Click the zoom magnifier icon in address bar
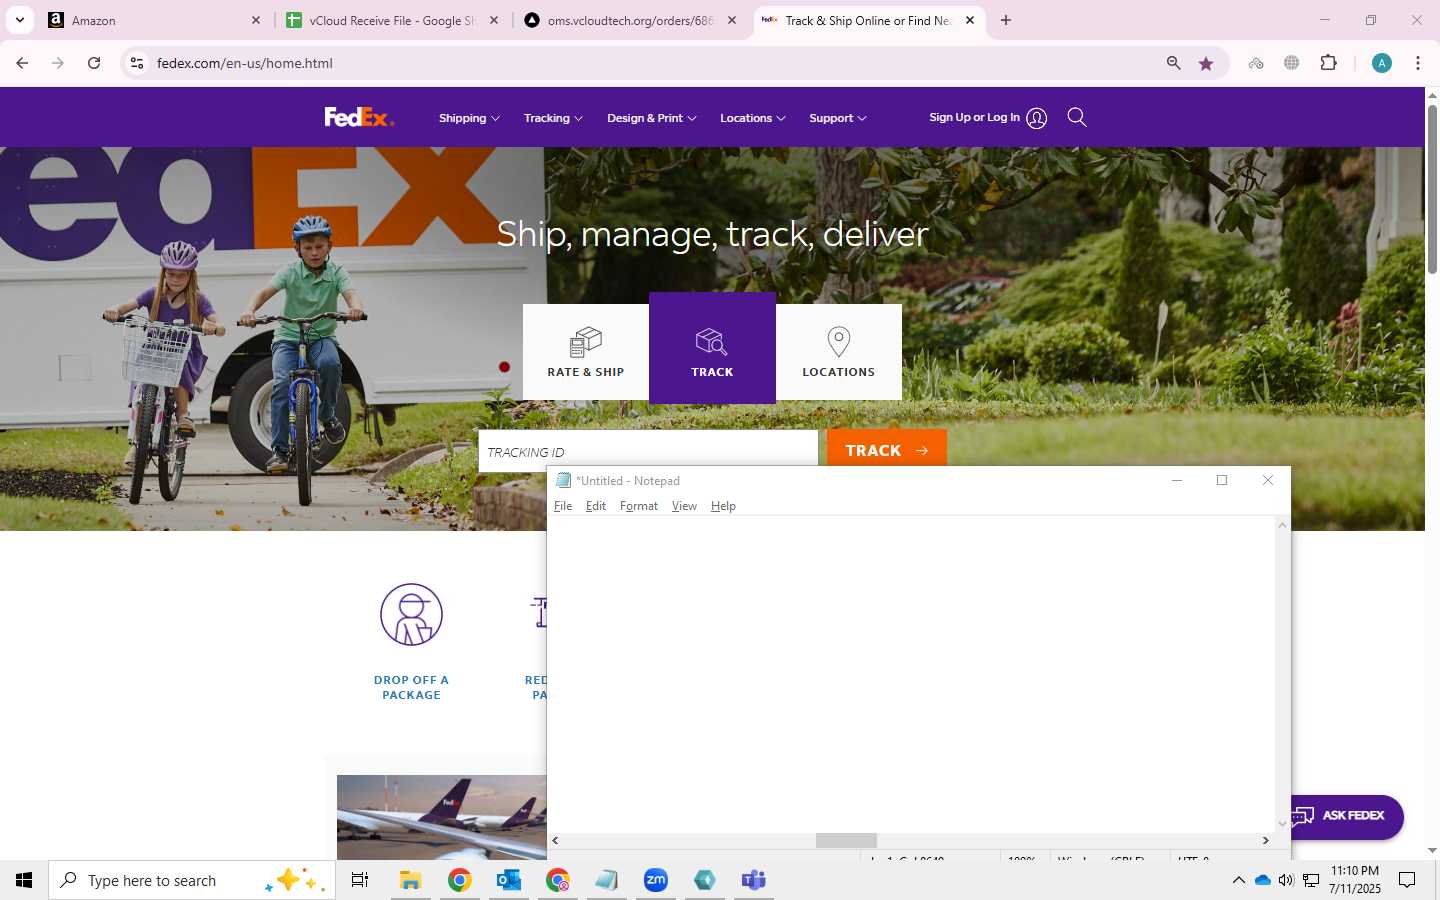Screen dimensions: 1440x900 (1174, 63)
